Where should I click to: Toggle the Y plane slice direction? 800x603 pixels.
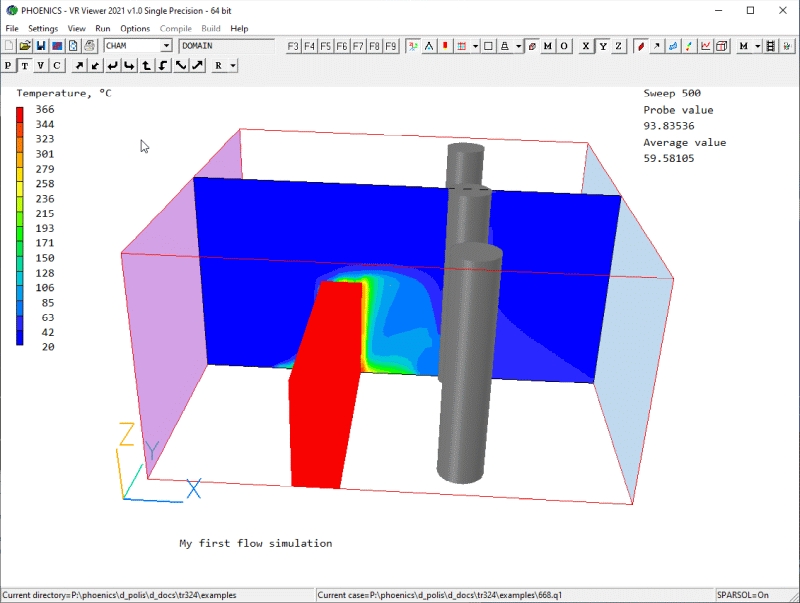(603, 46)
